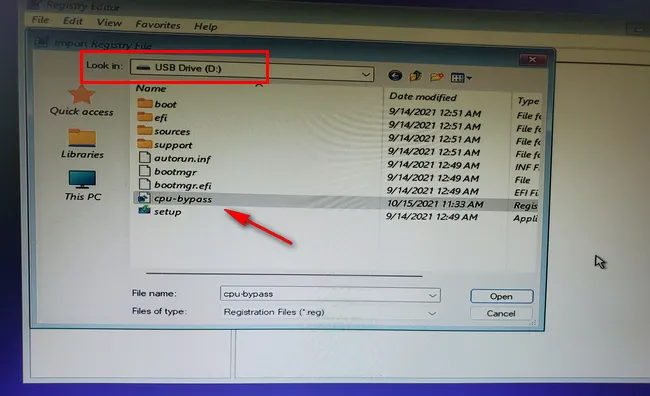Click the 'support' folder name text
This screenshot has height=396, width=650.
[x=173, y=145]
